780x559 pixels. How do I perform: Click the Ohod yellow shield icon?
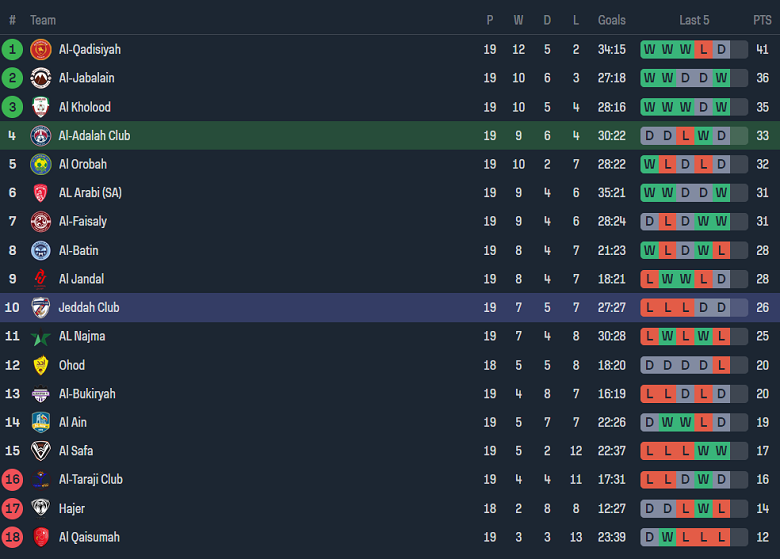pos(40,365)
